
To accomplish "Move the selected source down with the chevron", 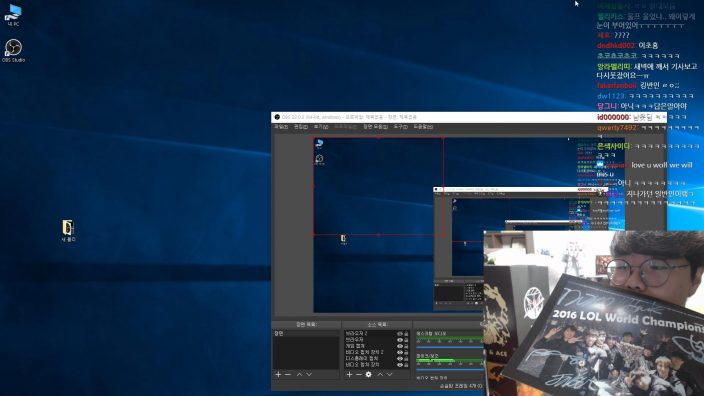I will point(390,374).
